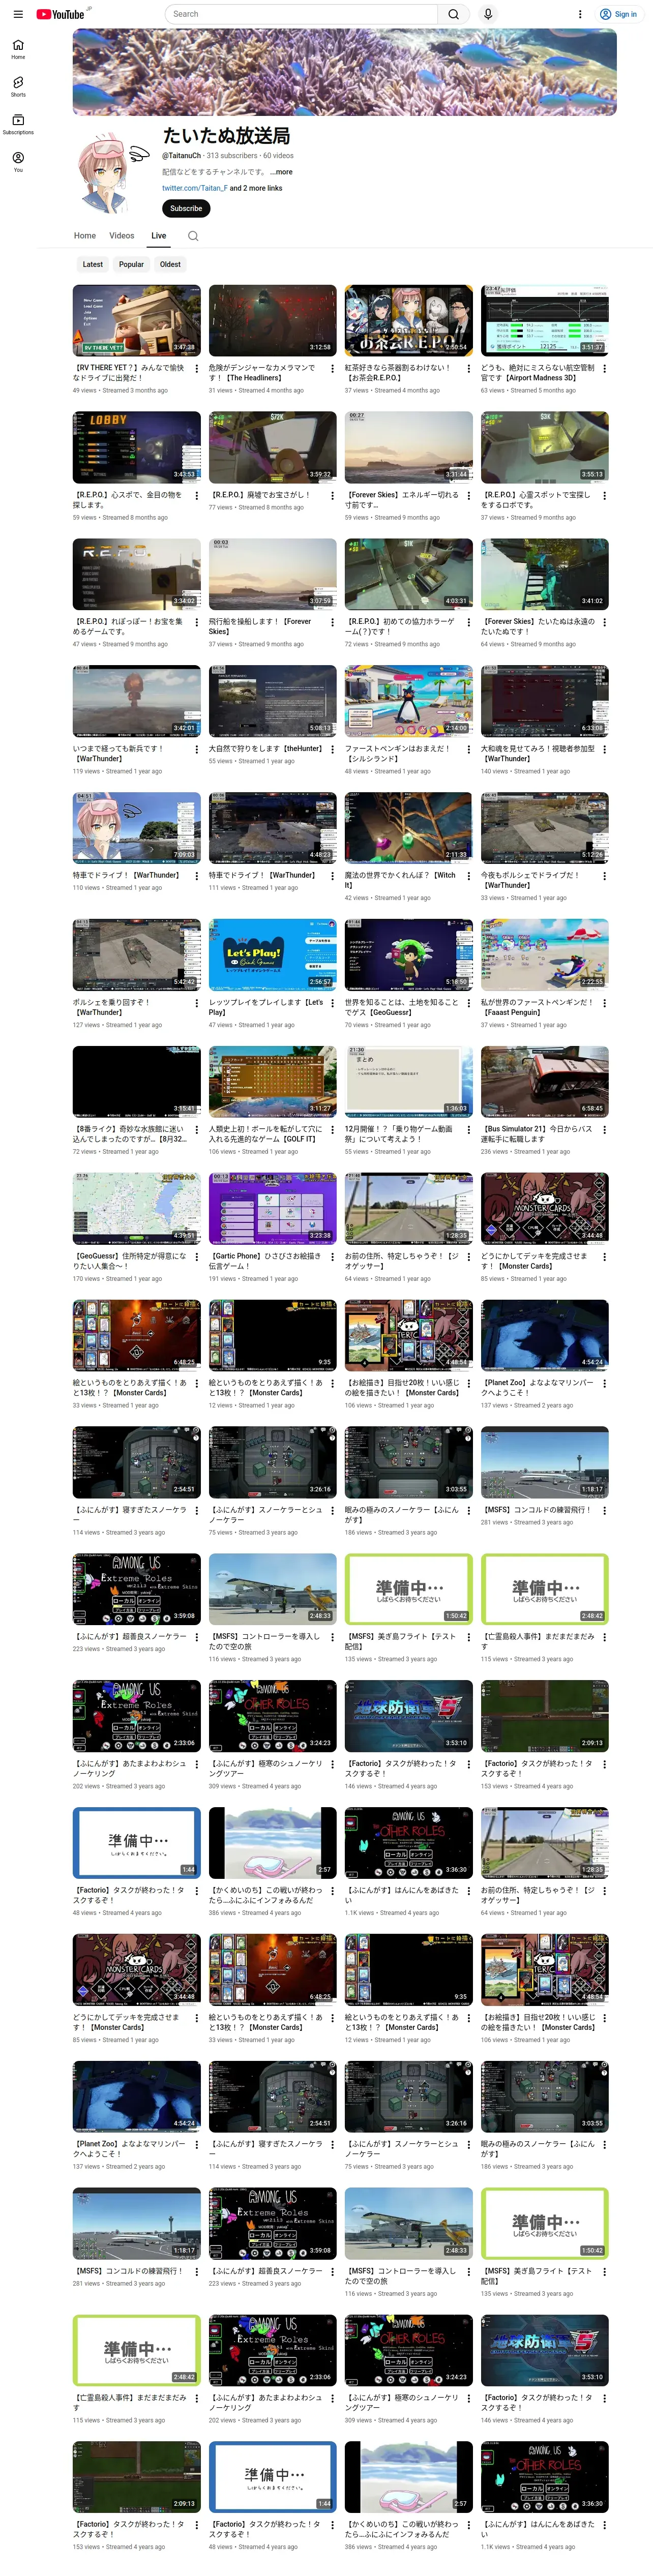Select the Latest sort chip
Screen dimensions: 653x2576
click(93, 265)
